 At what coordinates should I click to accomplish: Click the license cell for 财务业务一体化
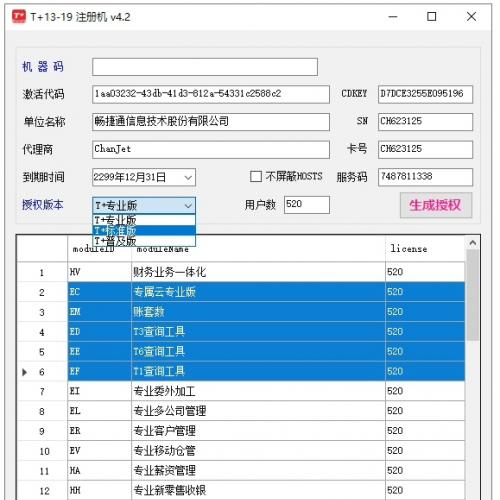[425, 272]
